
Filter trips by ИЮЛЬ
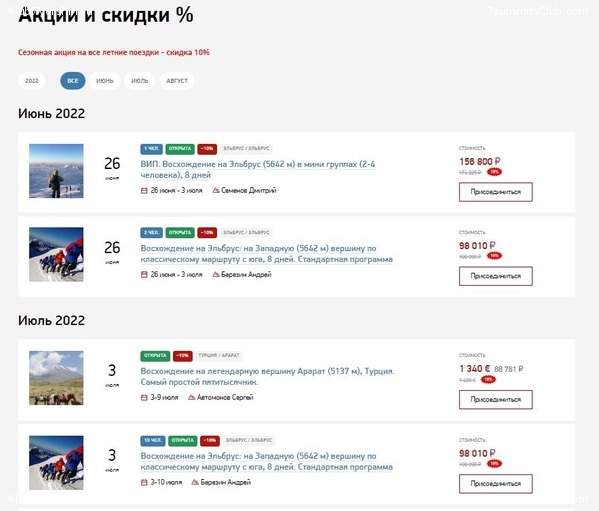[139, 81]
